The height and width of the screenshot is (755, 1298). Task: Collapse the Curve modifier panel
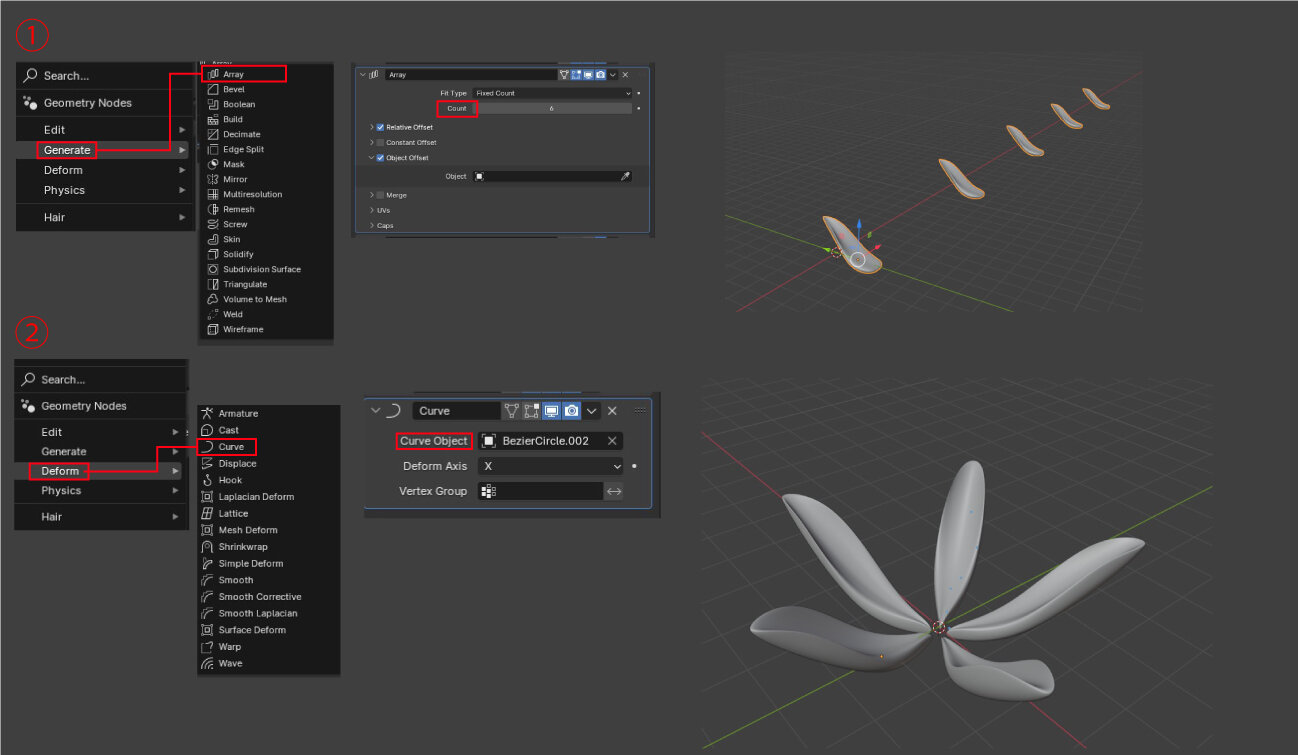376,410
